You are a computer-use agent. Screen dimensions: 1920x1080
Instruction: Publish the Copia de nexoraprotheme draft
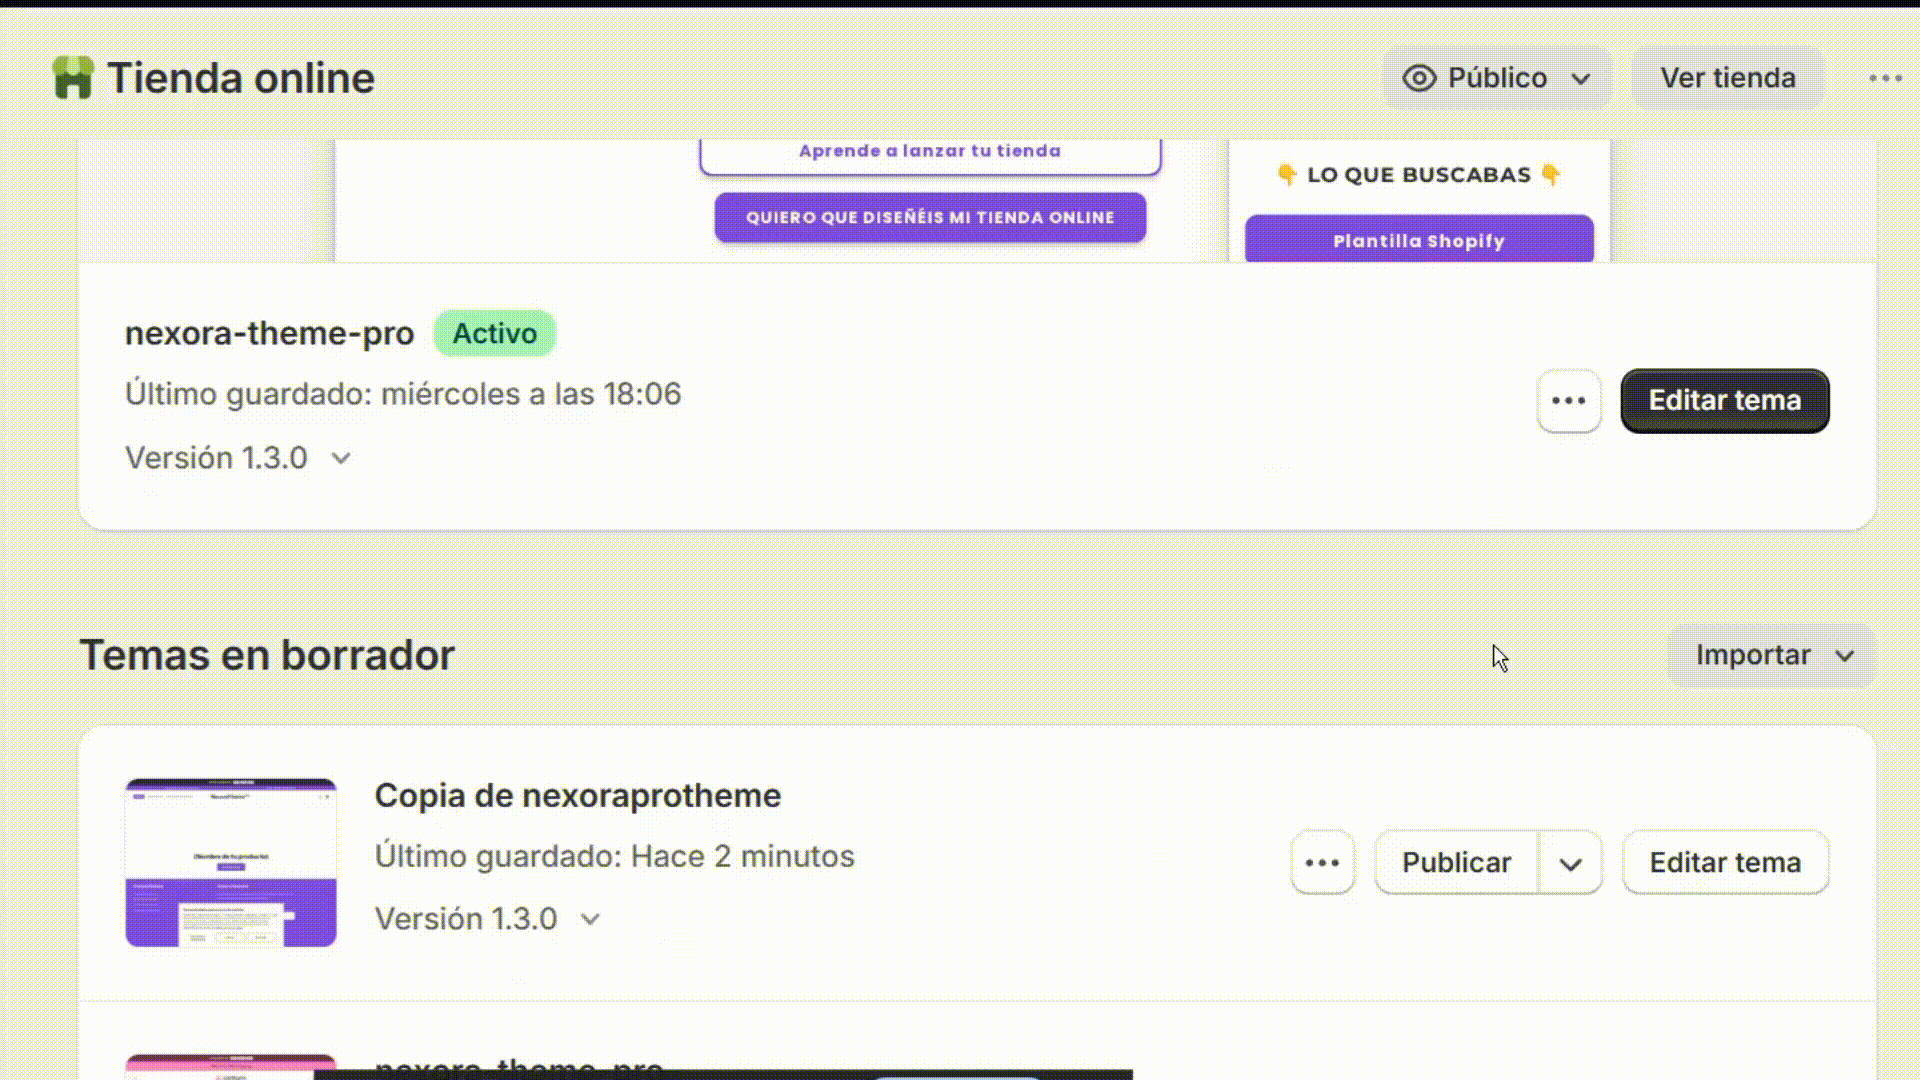pyautogui.click(x=1456, y=862)
